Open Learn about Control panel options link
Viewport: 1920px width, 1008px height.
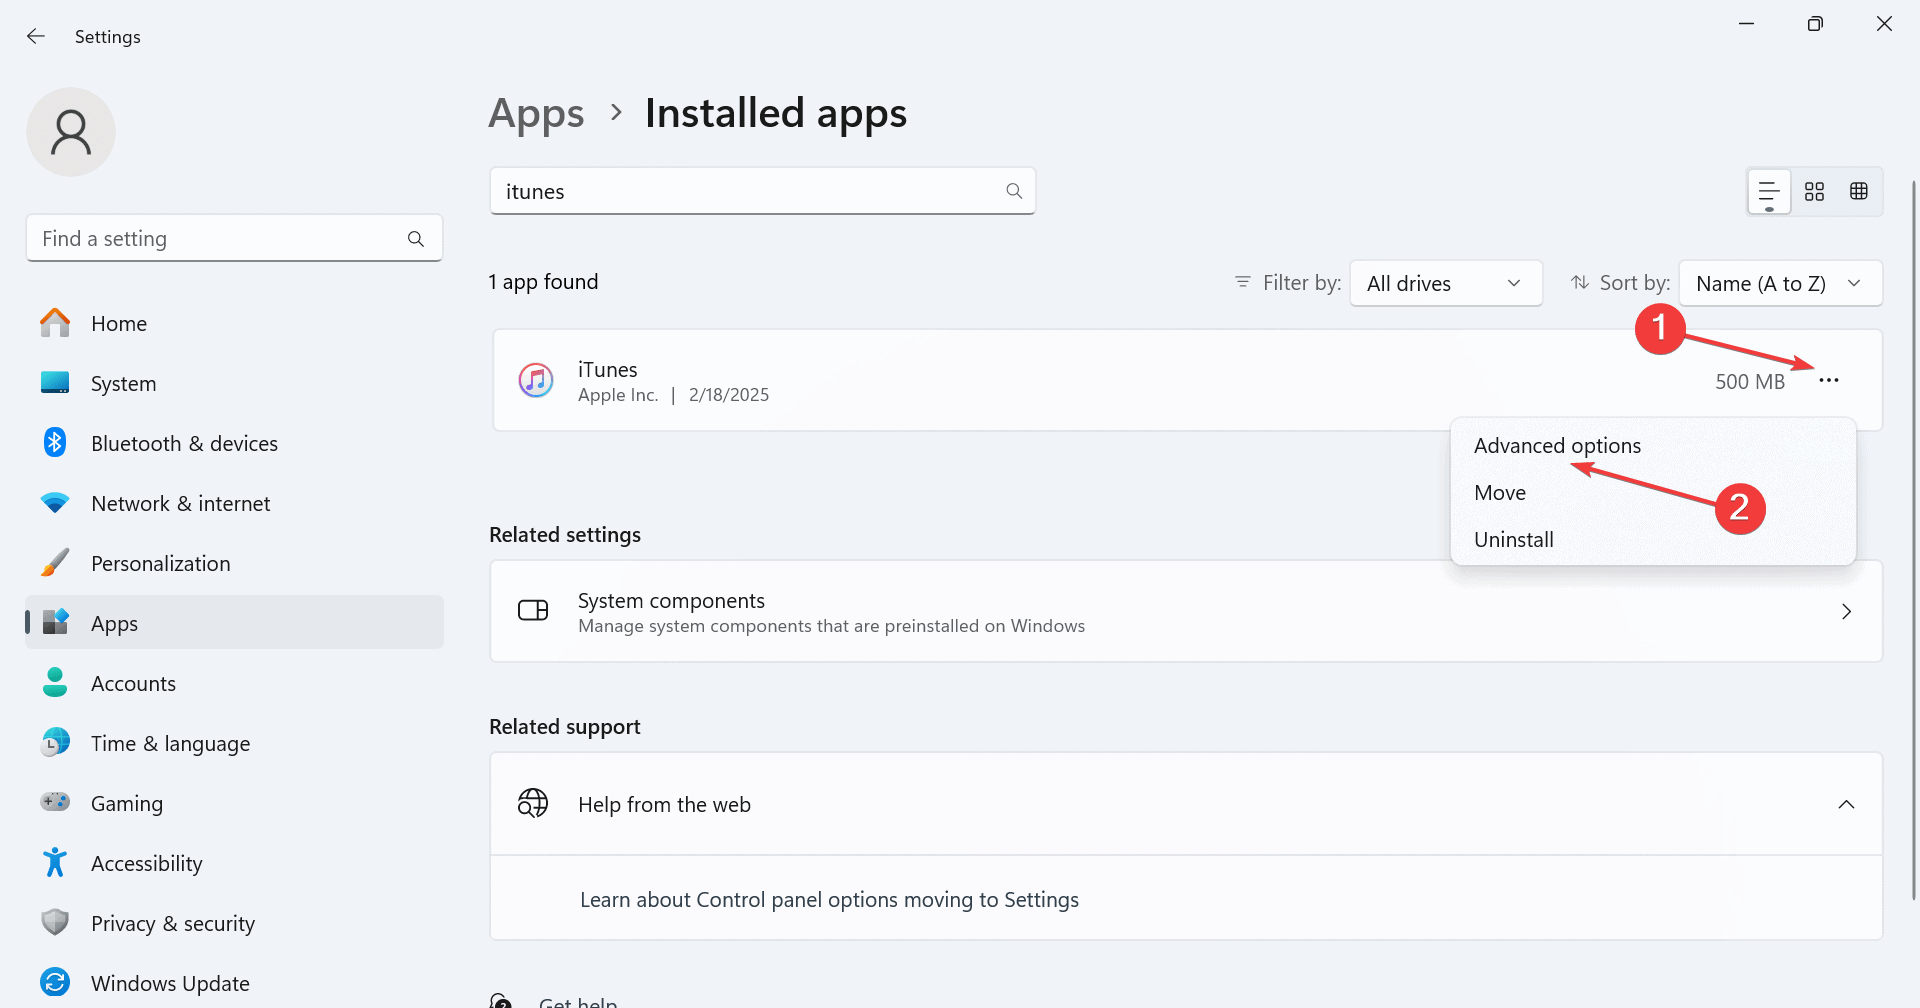[829, 900]
